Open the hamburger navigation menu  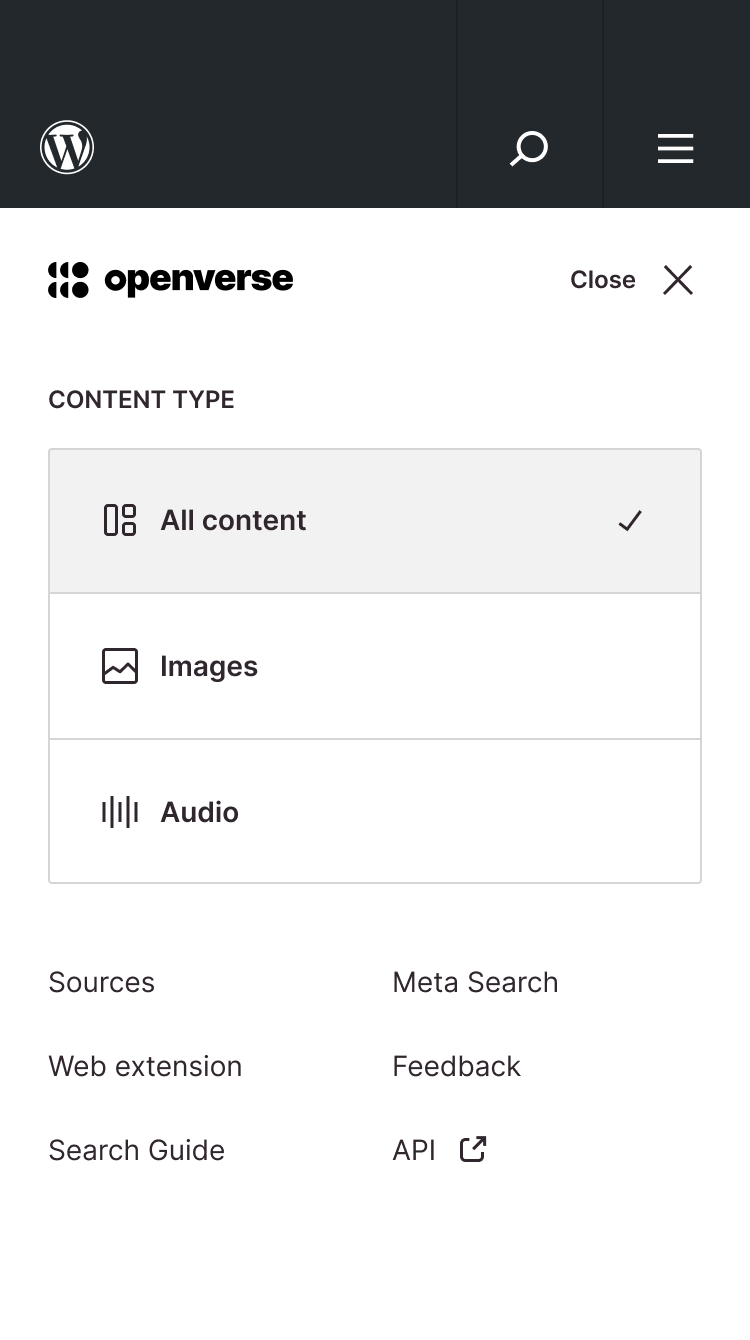(675, 147)
